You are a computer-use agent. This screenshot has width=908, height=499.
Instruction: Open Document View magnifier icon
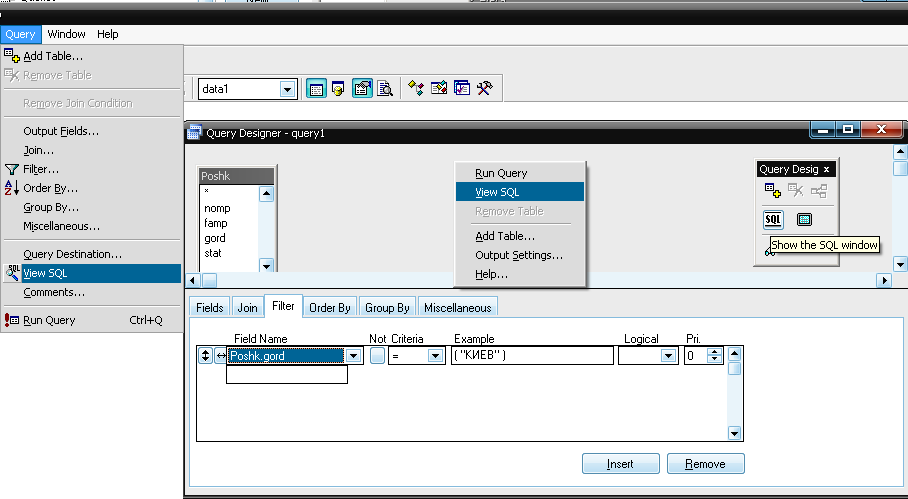pos(385,89)
